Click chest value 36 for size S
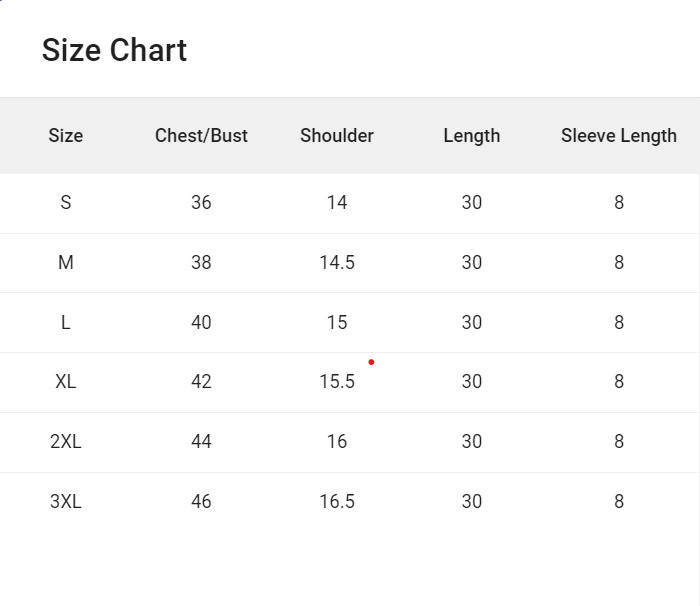 coord(201,203)
